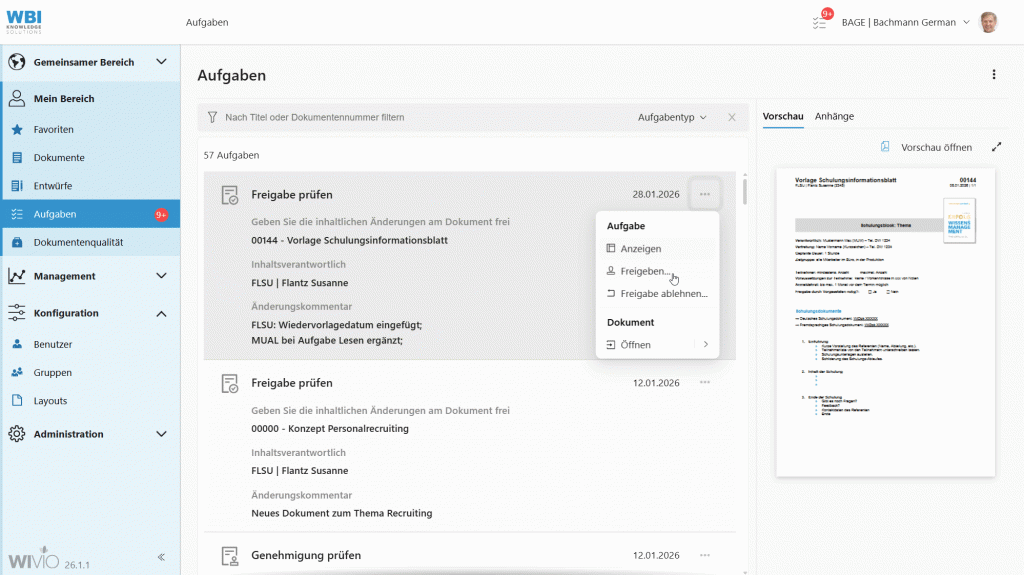Click the Gemeinsamer Bereich globe icon
Viewport: 1024px width, 575px height.
click(x=16, y=62)
